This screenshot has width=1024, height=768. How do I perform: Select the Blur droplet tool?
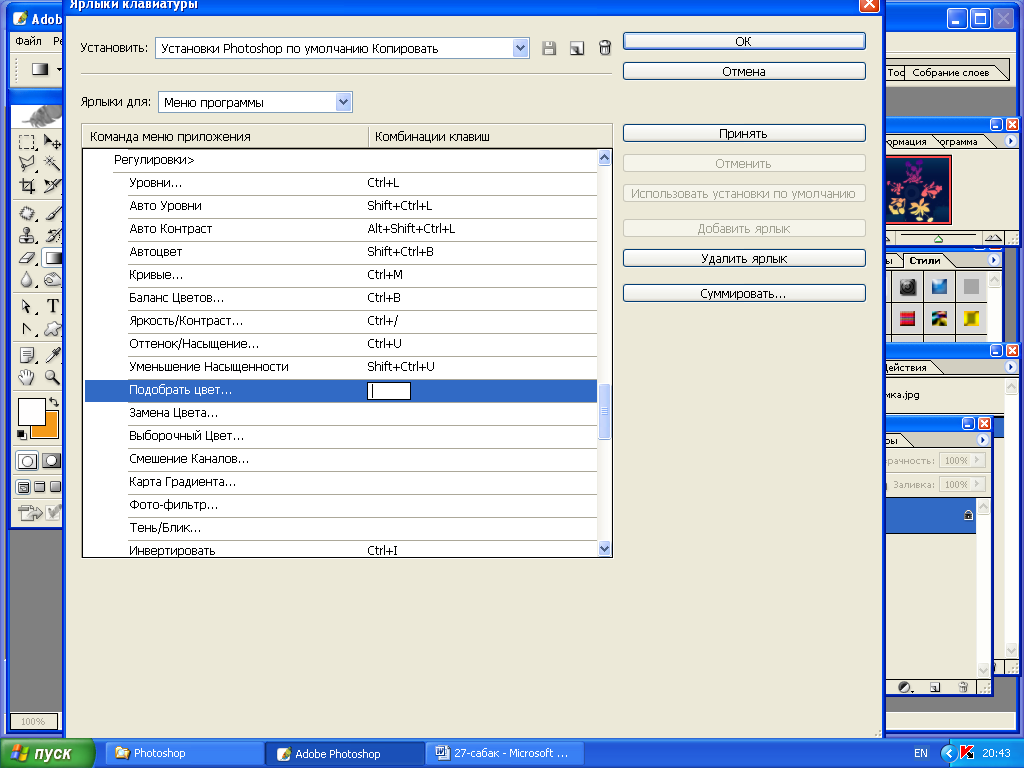[x=26, y=280]
